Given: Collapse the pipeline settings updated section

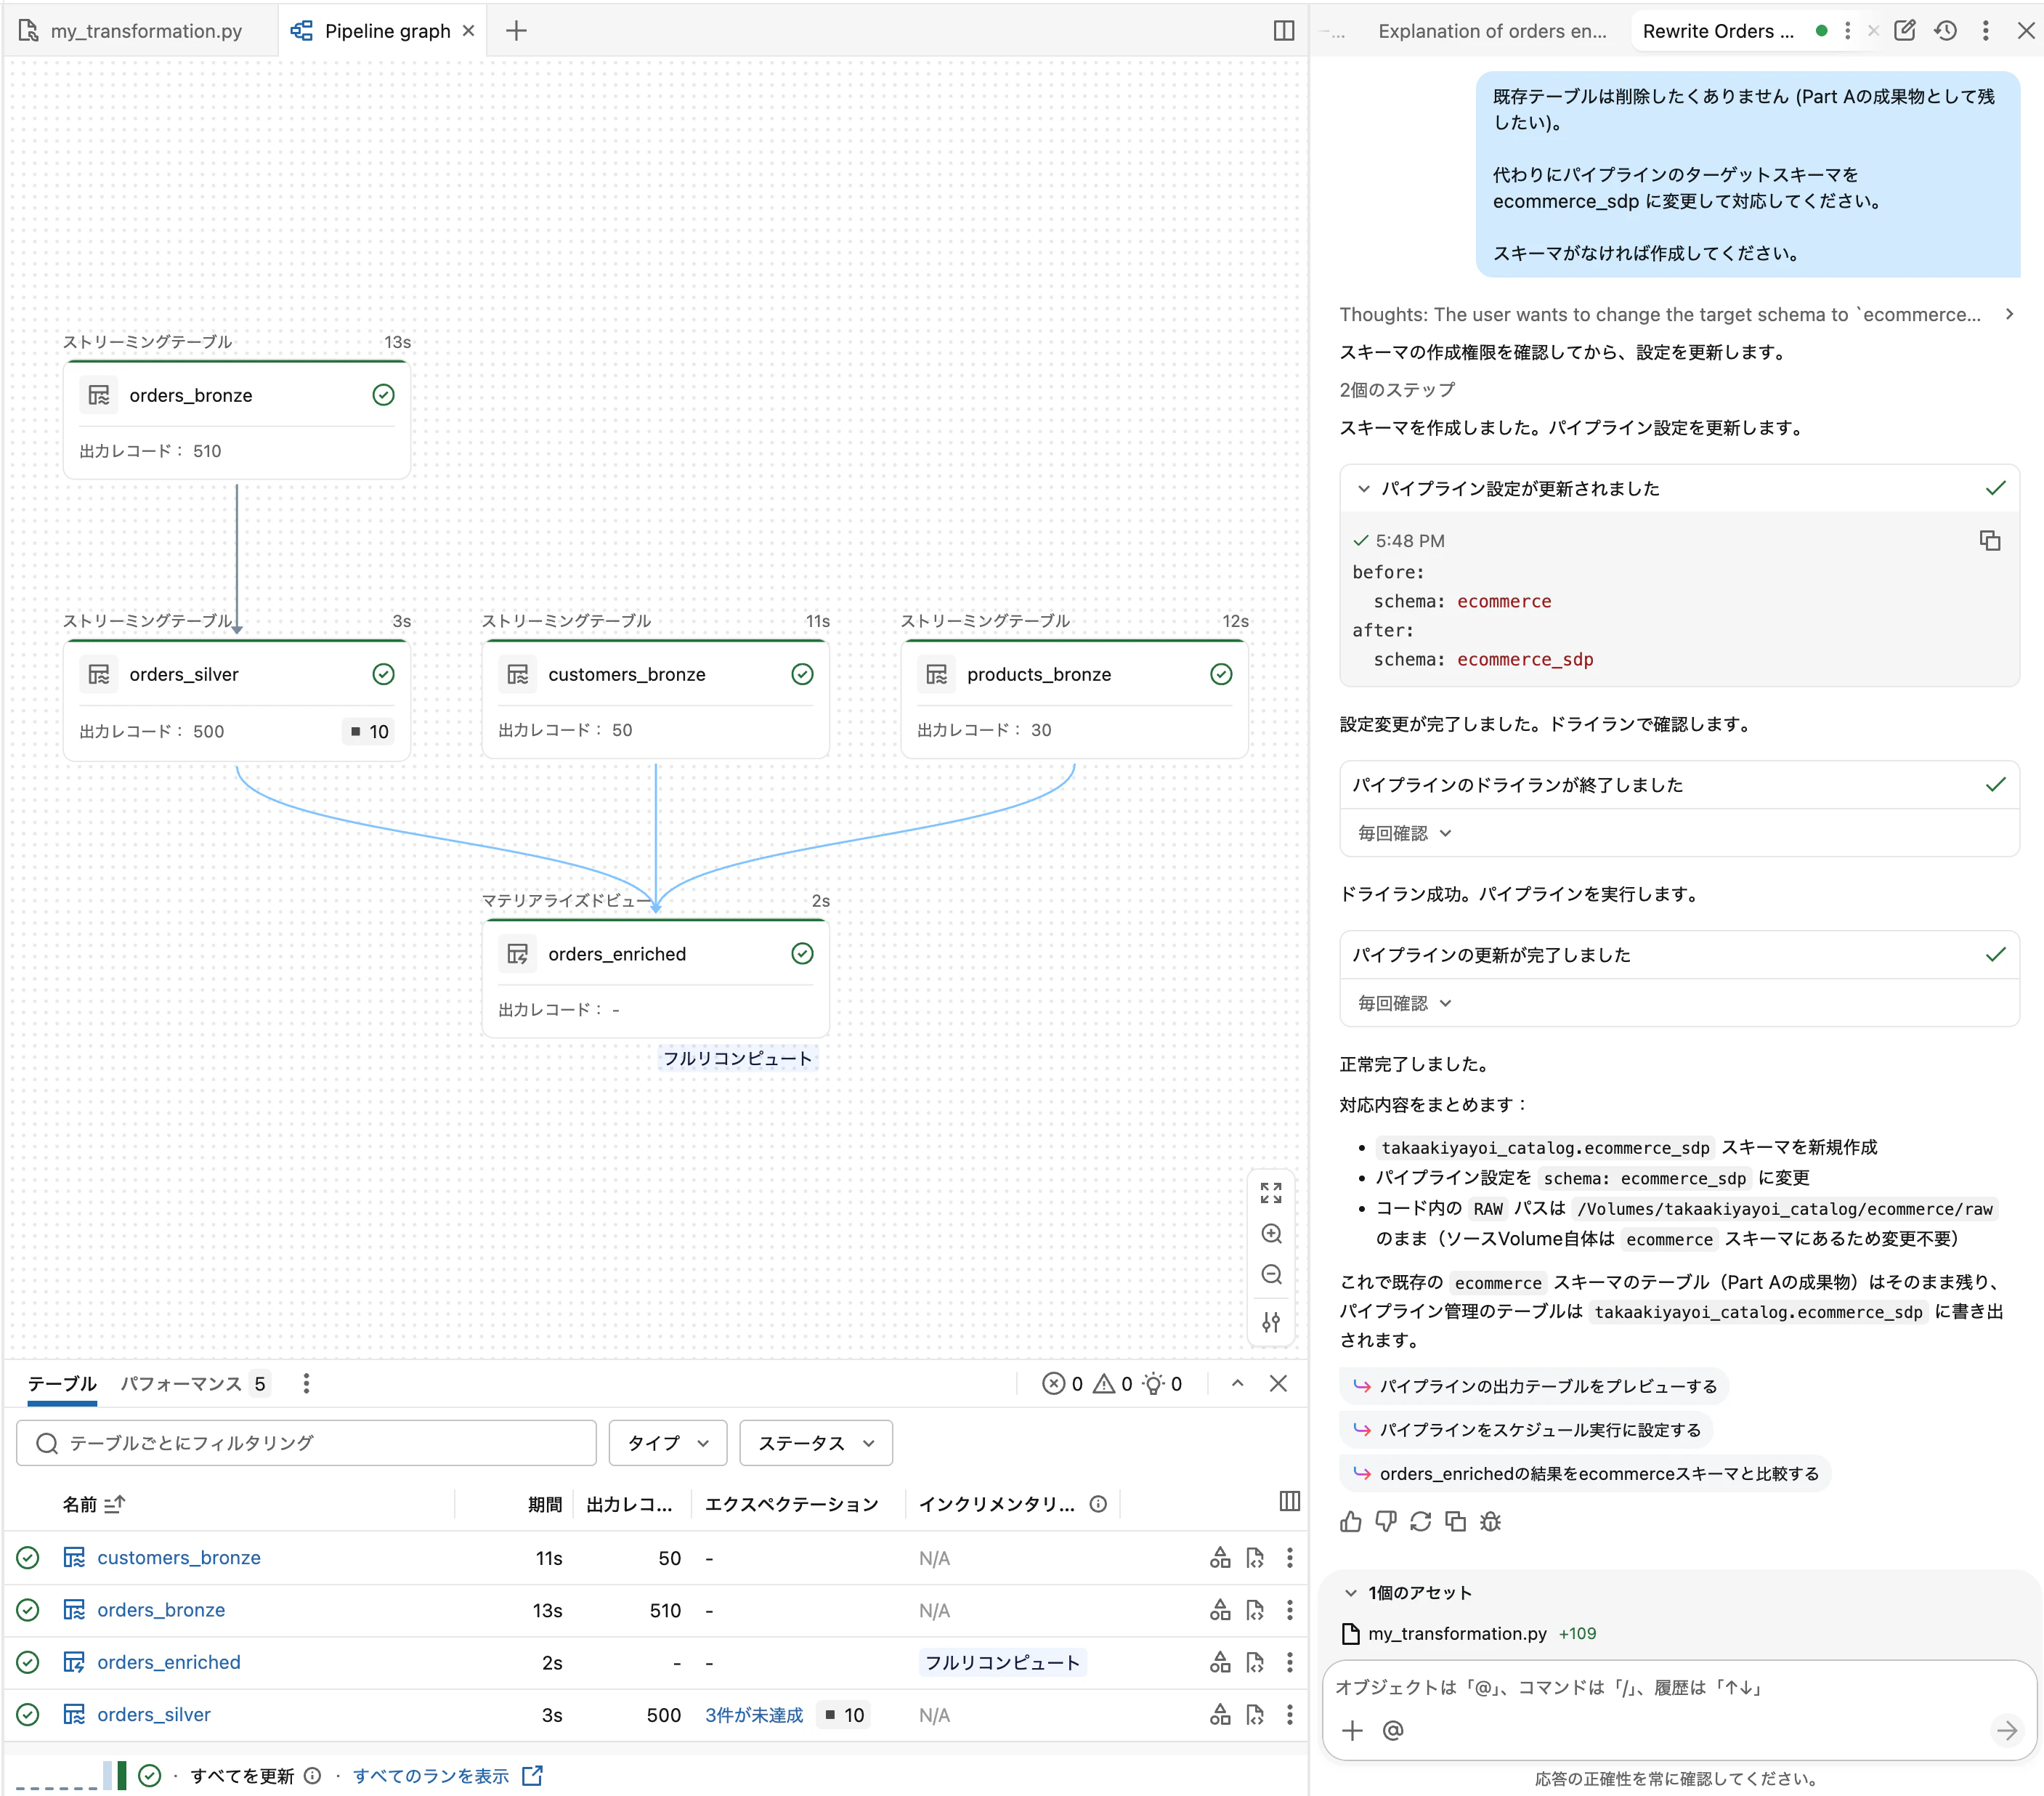Looking at the screenshot, I should (x=1364, y=488).
